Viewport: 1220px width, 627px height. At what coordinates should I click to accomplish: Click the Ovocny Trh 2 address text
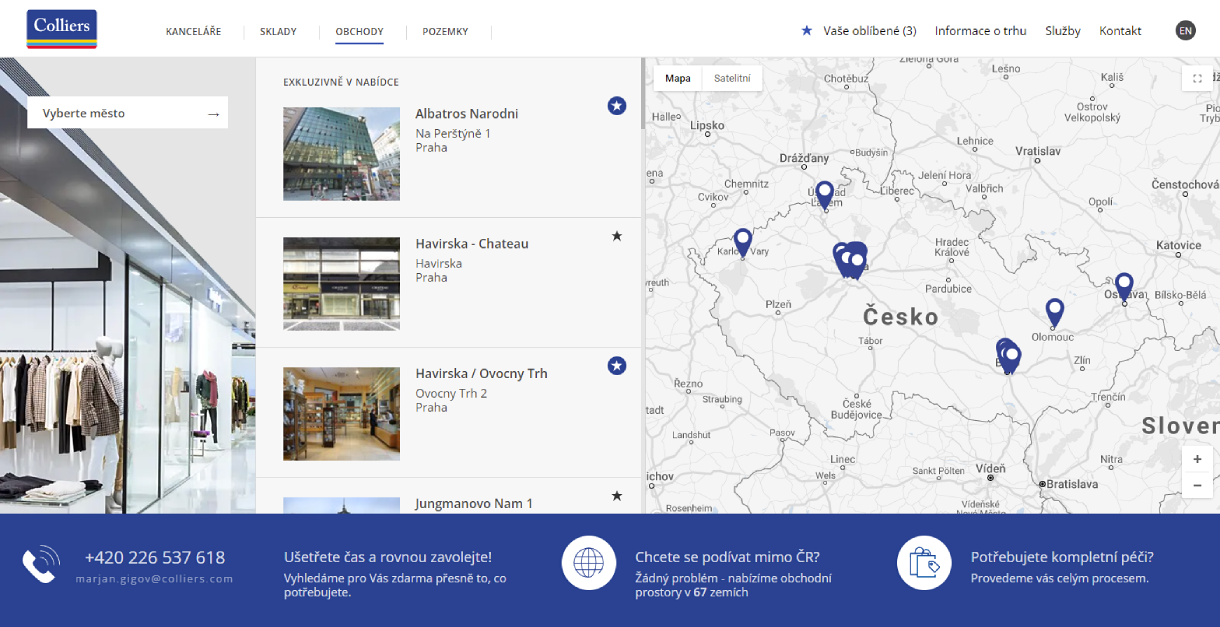click(451, 394)
